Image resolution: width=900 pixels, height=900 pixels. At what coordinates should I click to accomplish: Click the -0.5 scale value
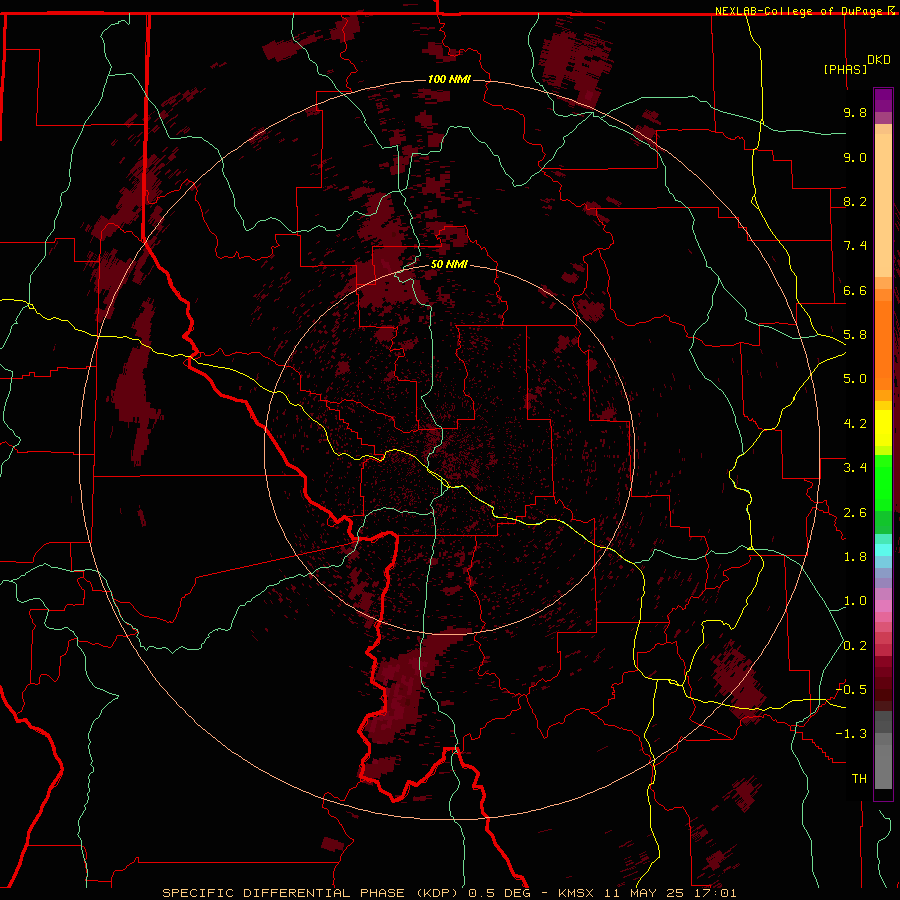852,690
